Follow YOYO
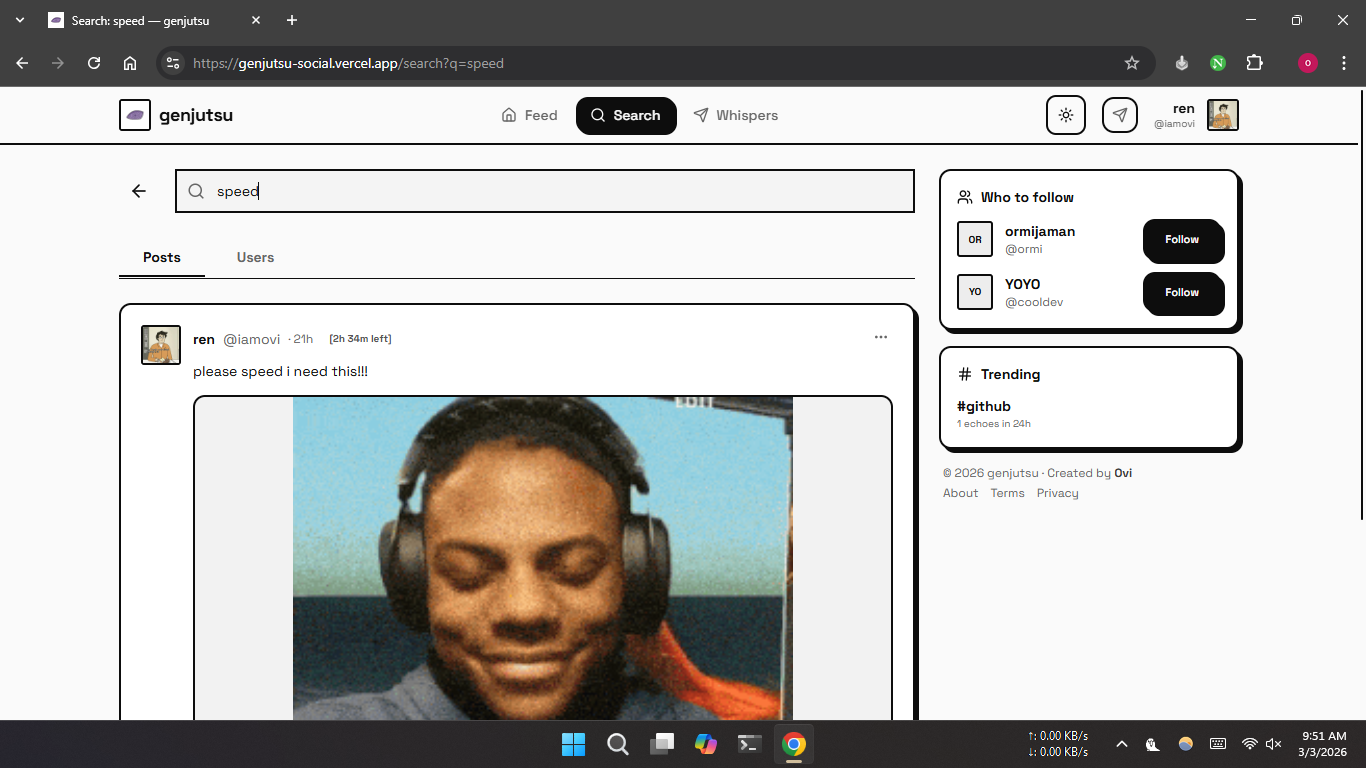 [x=1182, y=293]
